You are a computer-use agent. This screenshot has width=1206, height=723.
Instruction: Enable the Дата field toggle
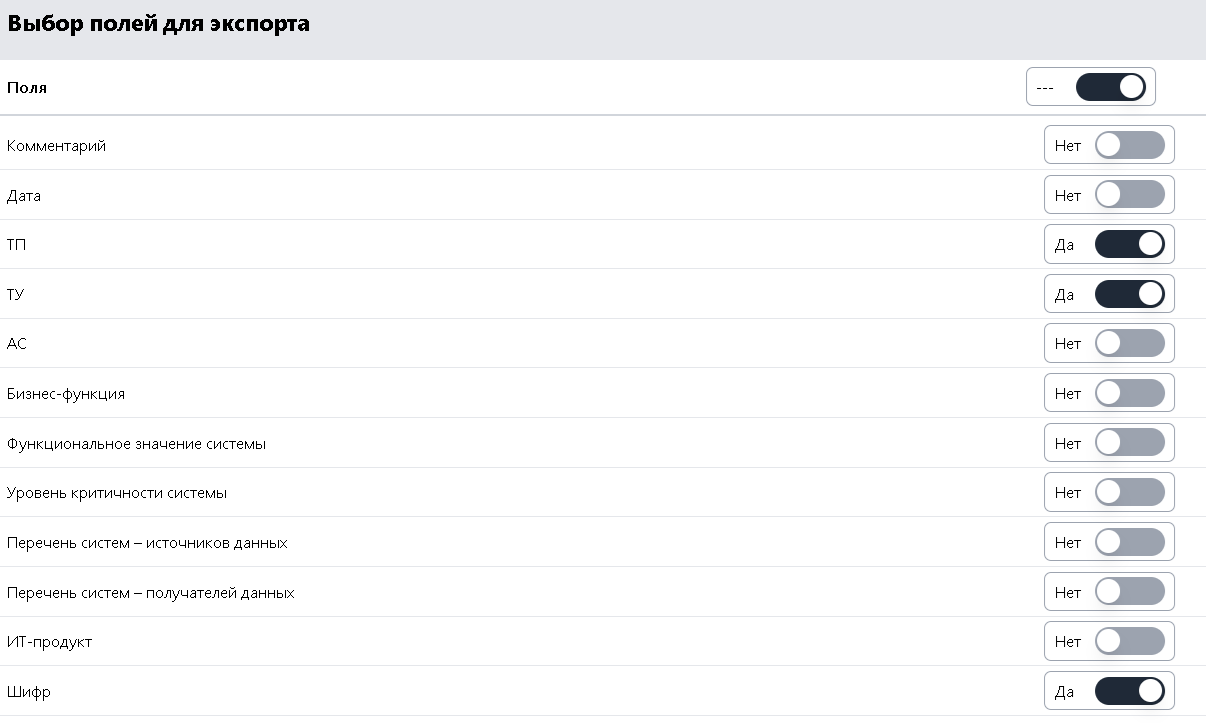pos(1130,195)
